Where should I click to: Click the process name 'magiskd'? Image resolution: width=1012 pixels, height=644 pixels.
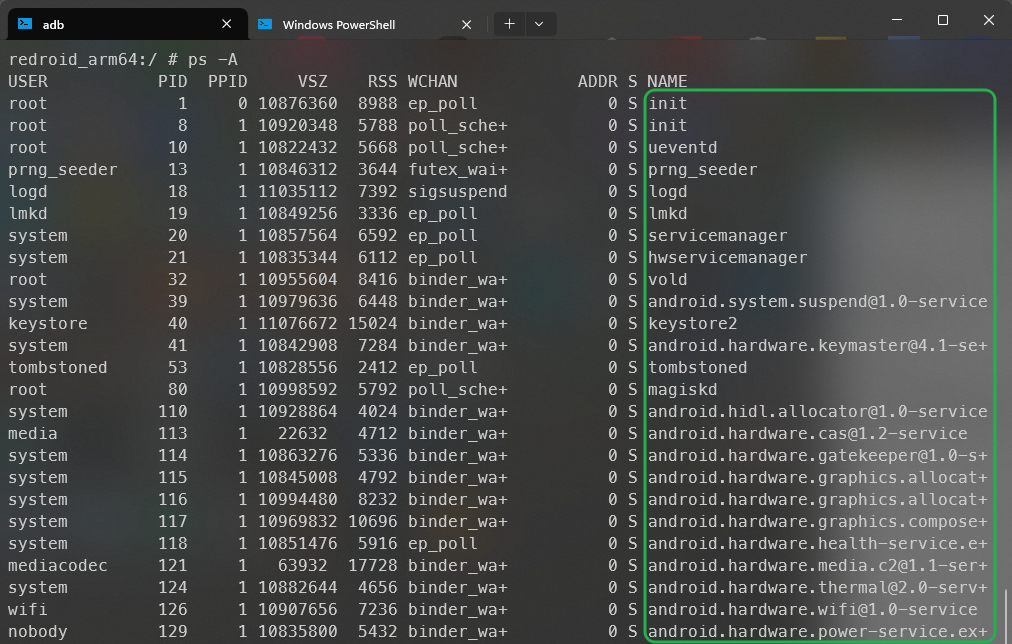coord(682,389)
